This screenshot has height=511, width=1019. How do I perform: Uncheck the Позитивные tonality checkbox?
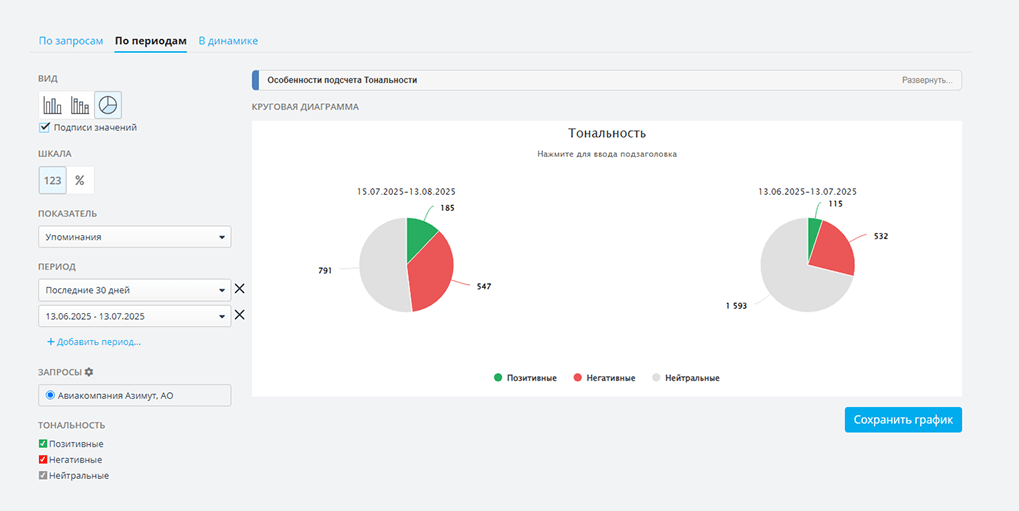(43, 444)
